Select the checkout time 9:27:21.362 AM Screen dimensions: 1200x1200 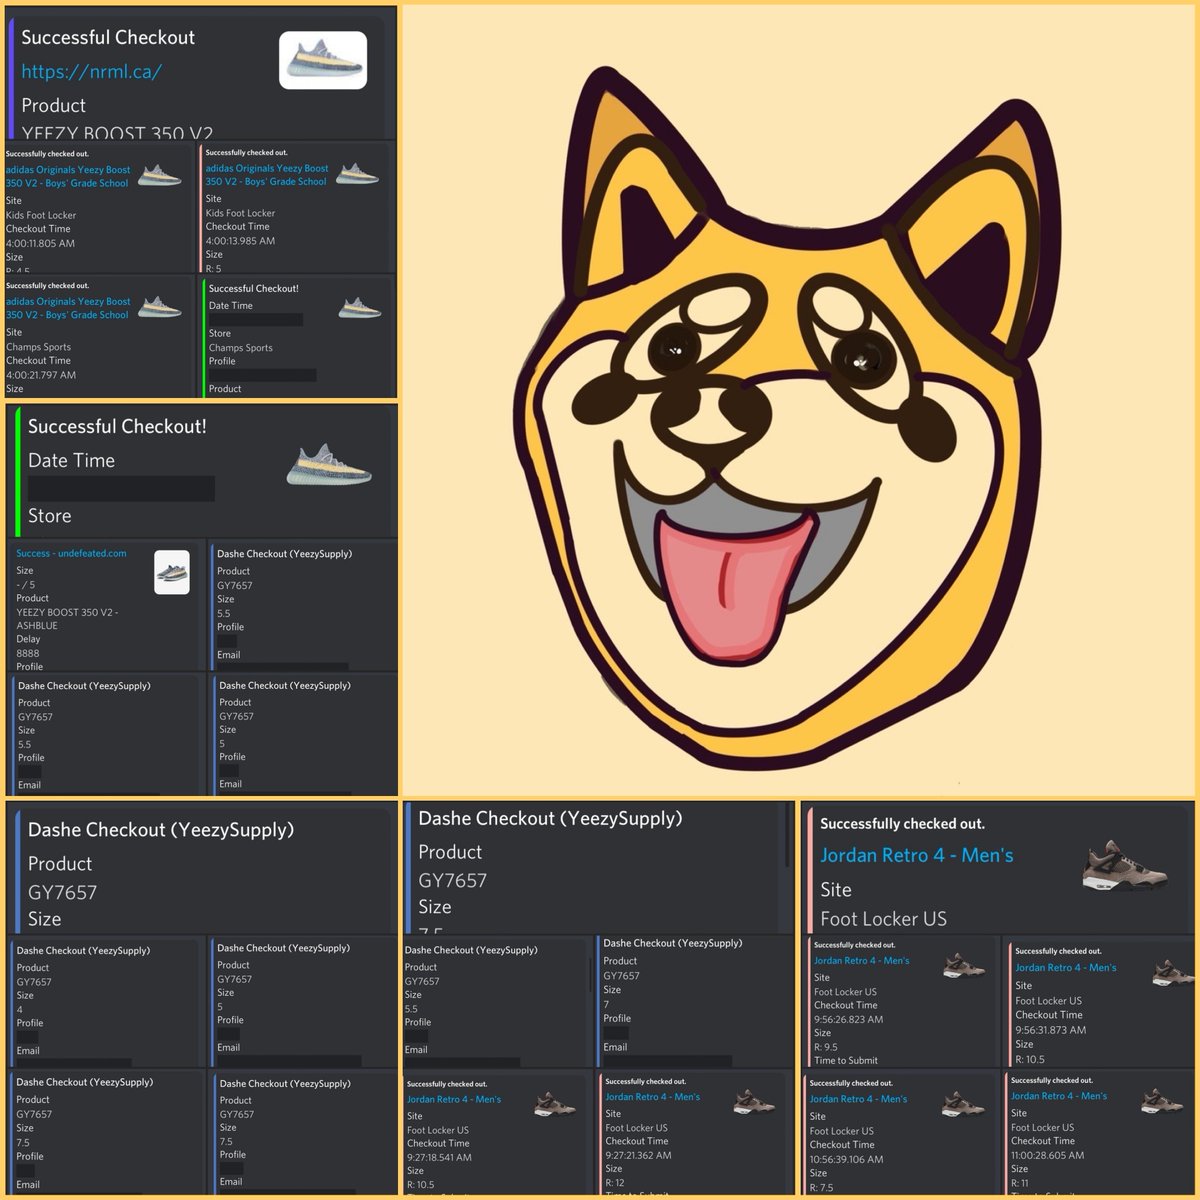point(638,1155)
